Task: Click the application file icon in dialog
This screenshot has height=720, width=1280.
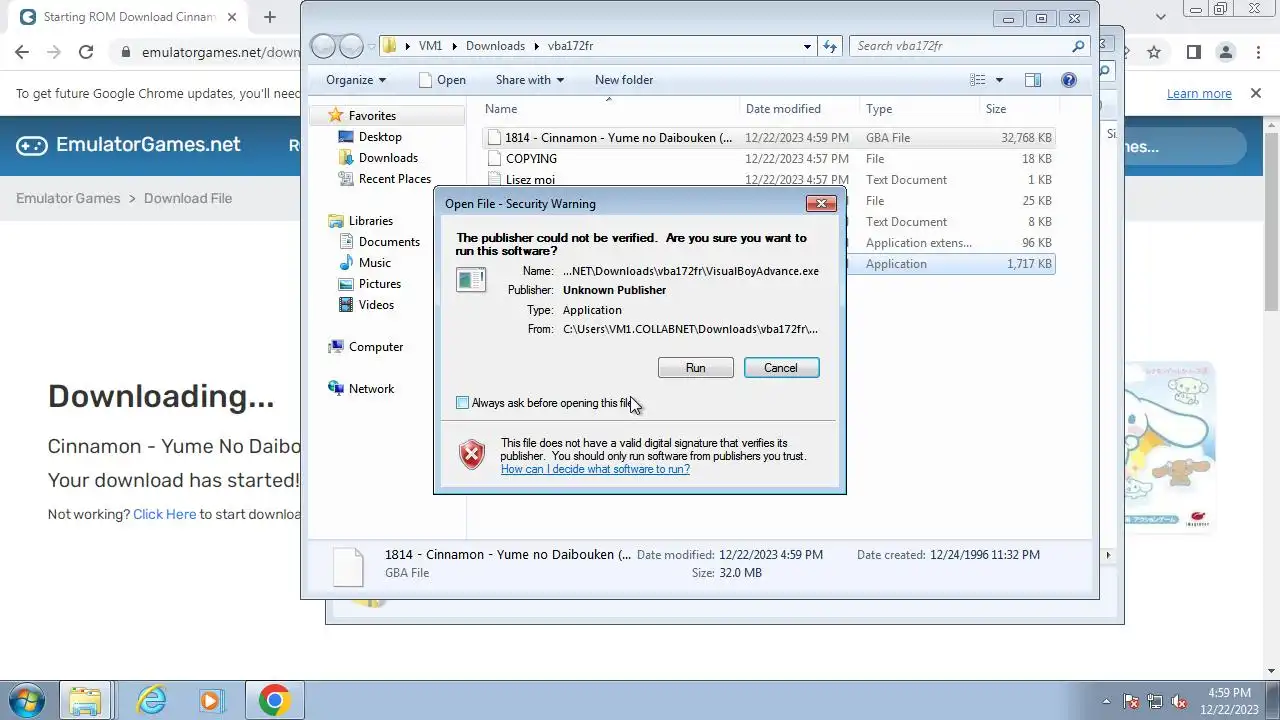Action: (x=471, y=280)
